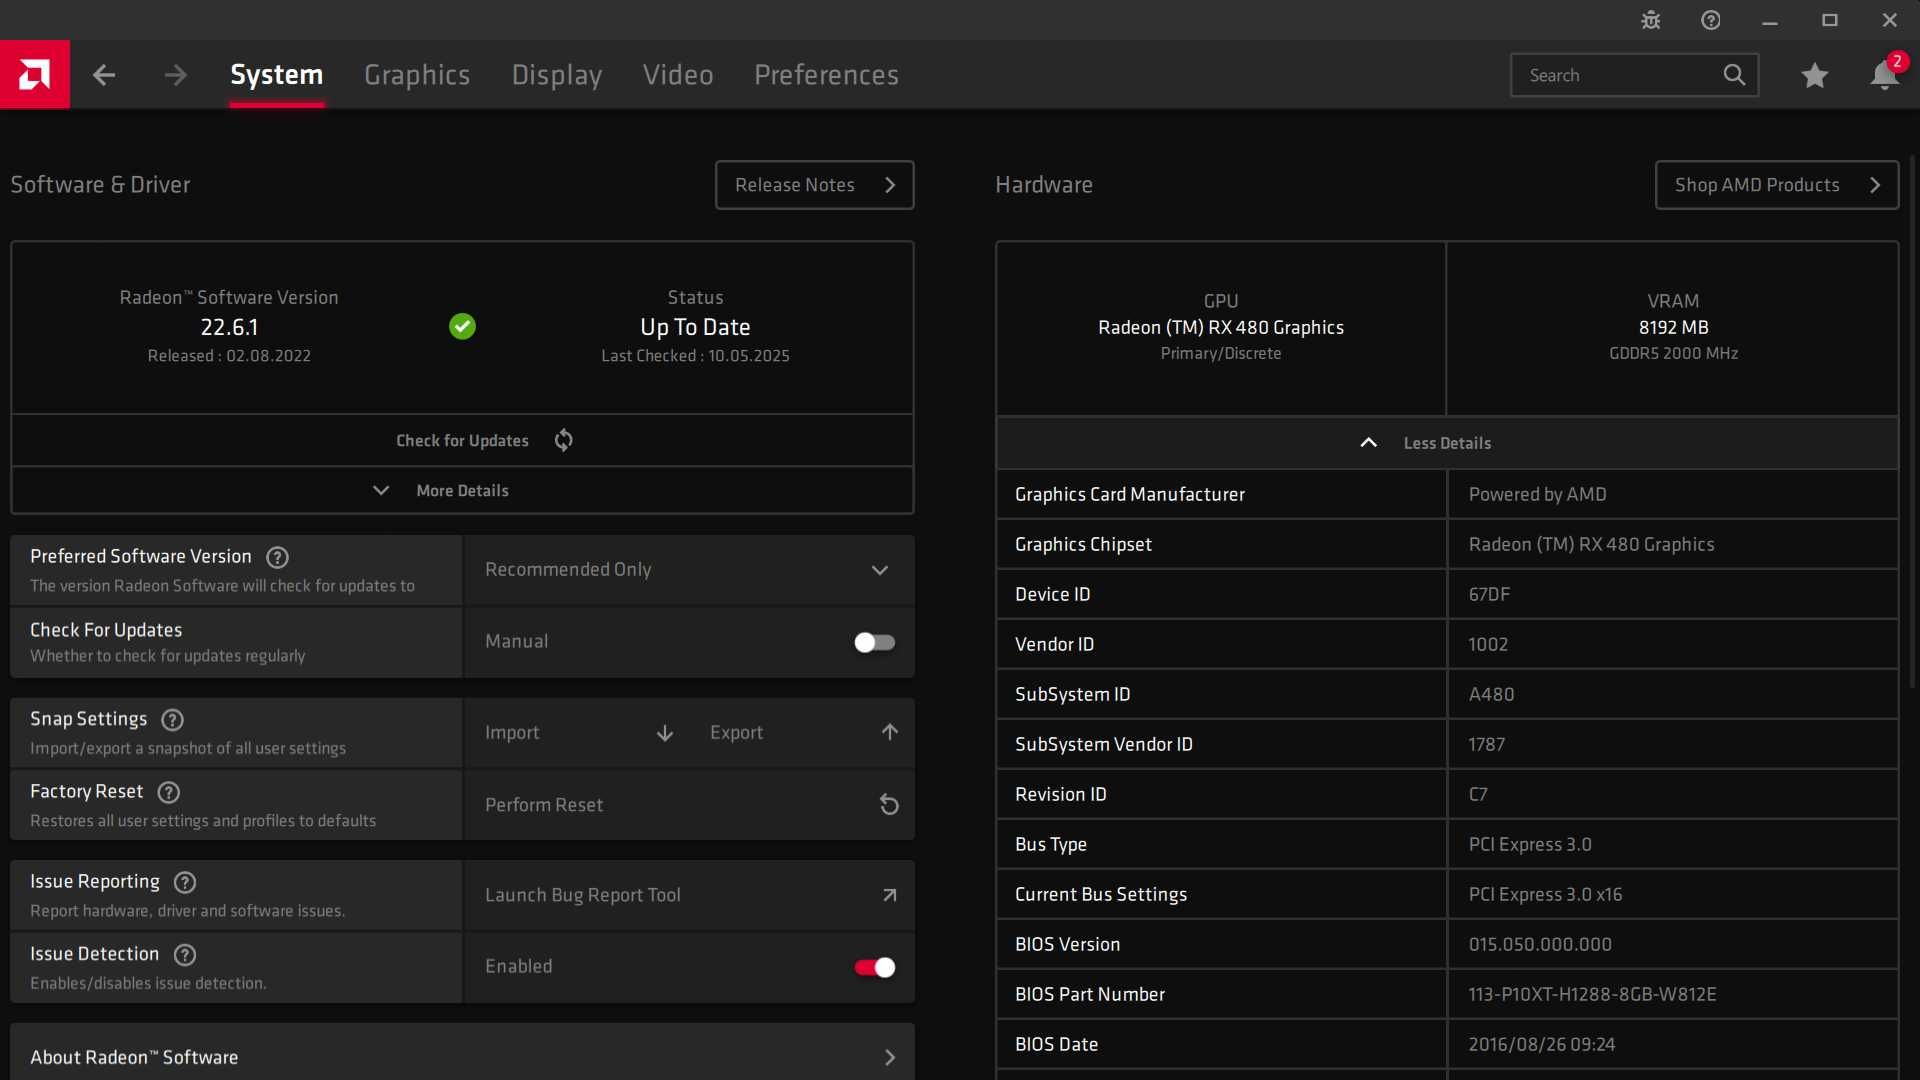Switch to the Graphics tab

(x=417, y=75)
